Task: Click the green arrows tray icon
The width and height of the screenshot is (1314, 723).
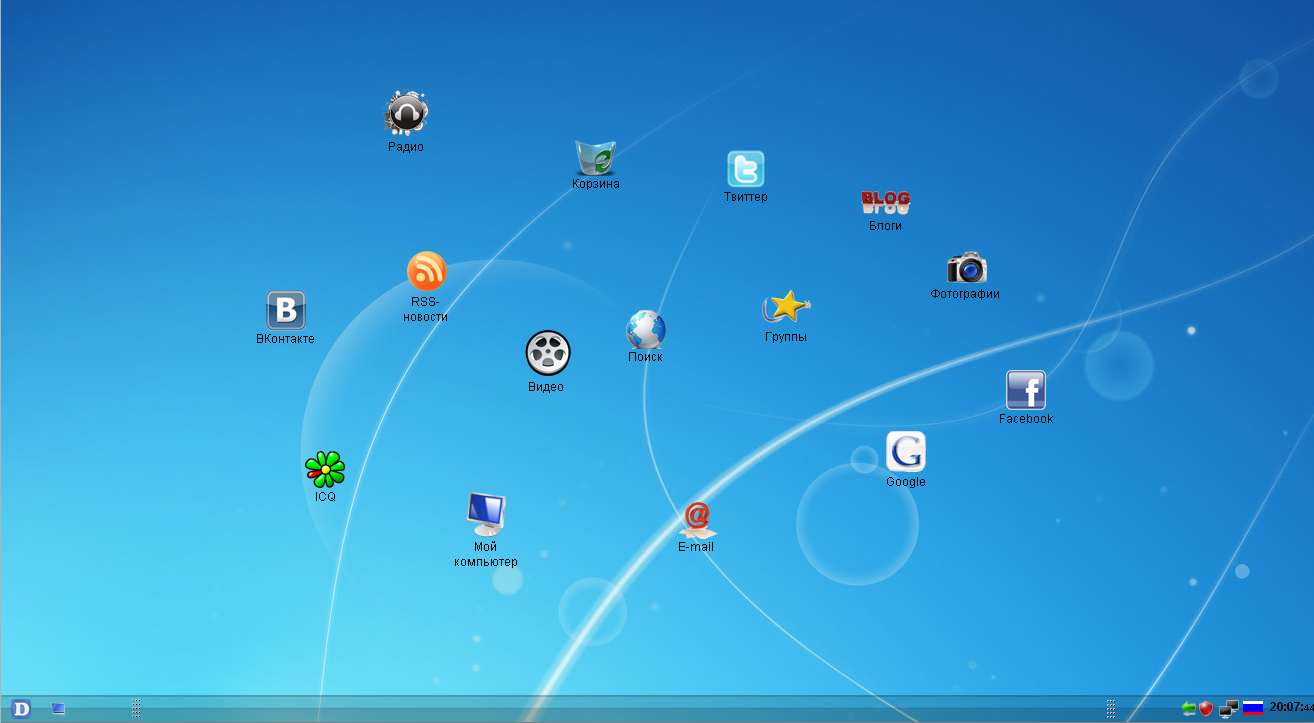Action: pyautogui.click(x=1189, y=708)
